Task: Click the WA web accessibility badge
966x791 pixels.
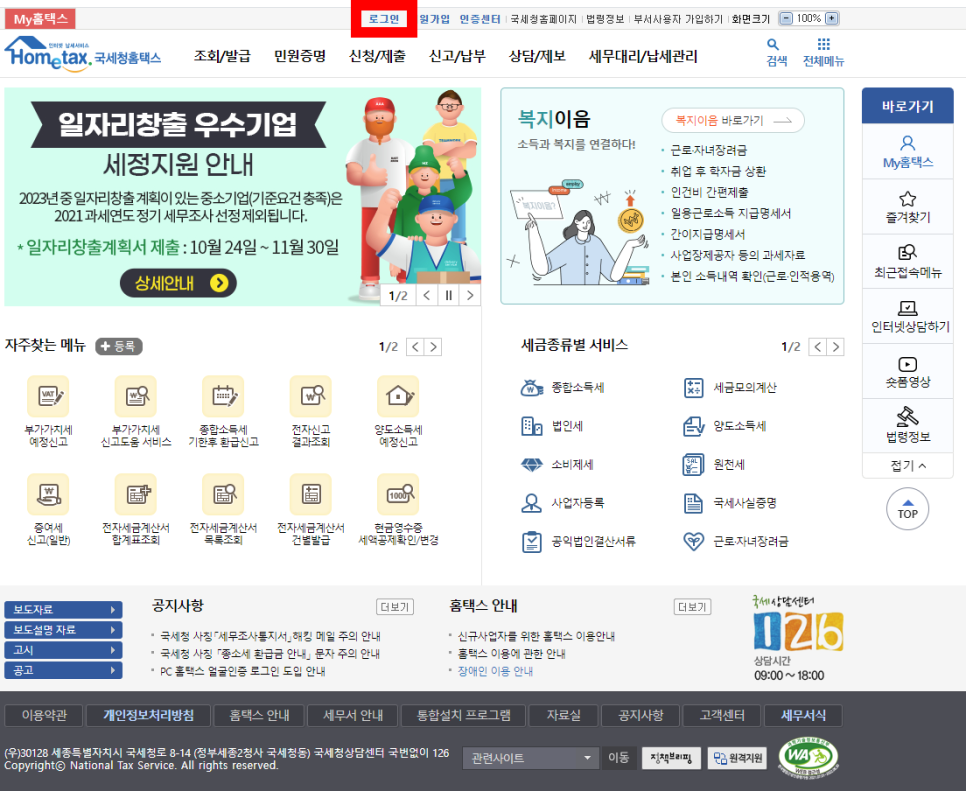Action: (808, 757)
